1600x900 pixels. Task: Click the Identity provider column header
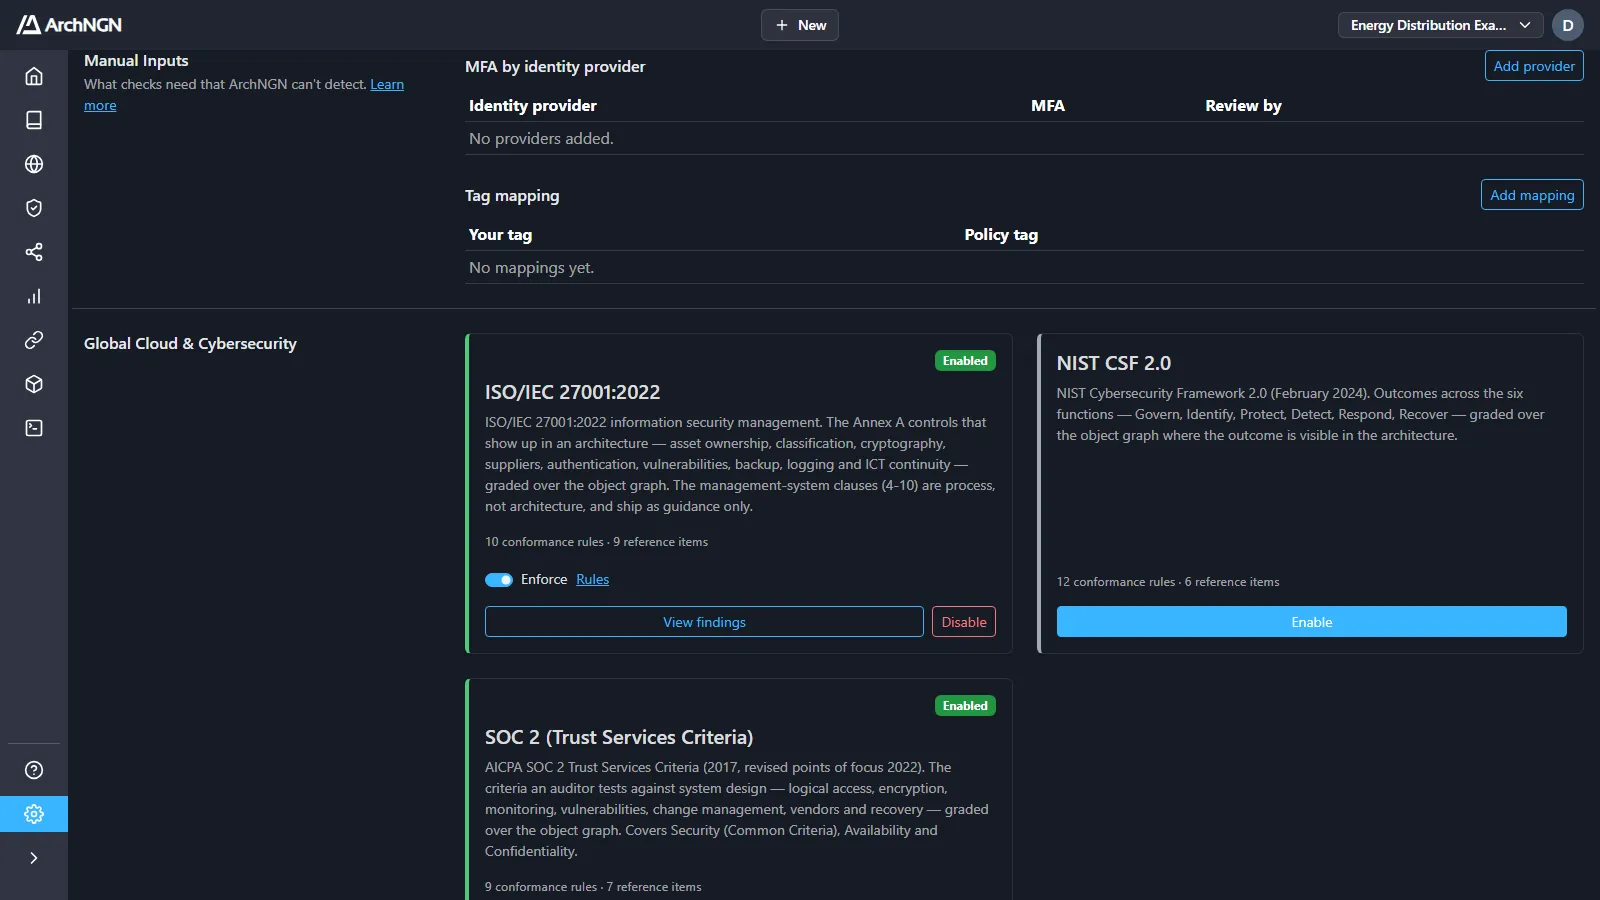coord(533,105)
